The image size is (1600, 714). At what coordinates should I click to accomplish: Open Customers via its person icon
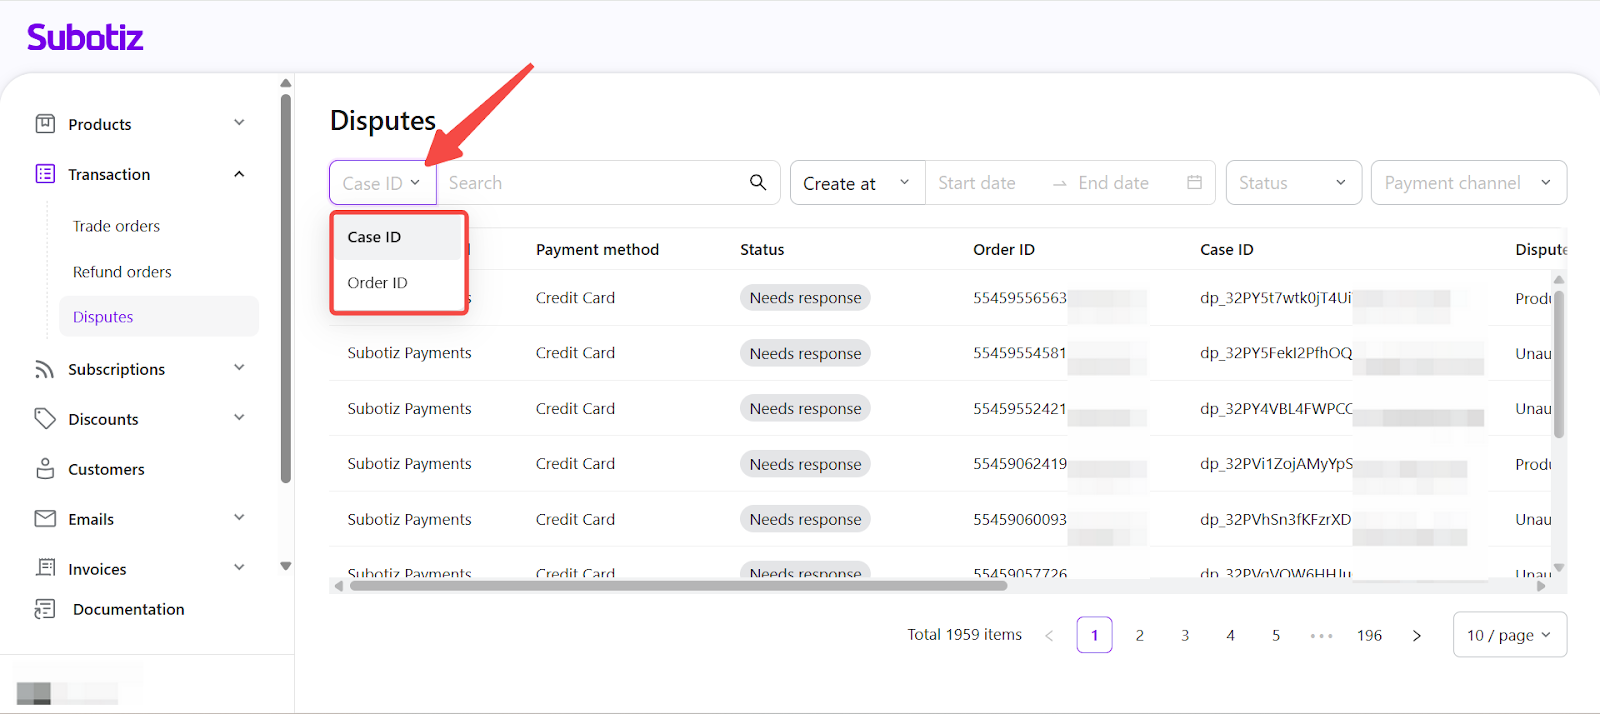click(x=45, y=469)
